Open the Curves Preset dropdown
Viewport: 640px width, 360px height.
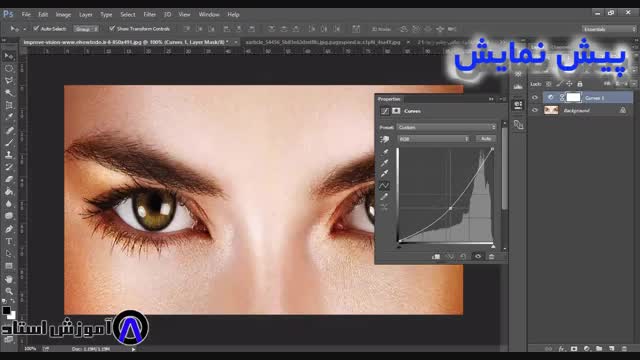point(447,127)
